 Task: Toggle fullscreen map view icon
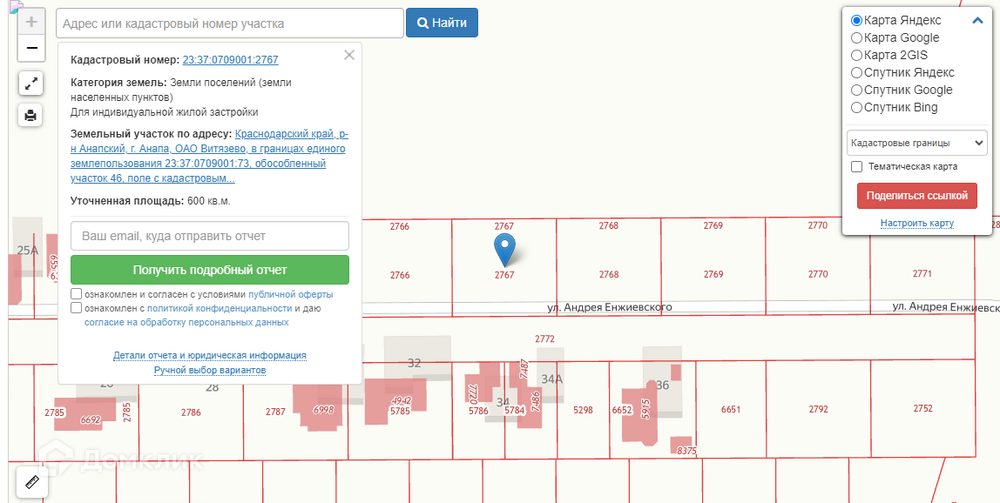31,83
